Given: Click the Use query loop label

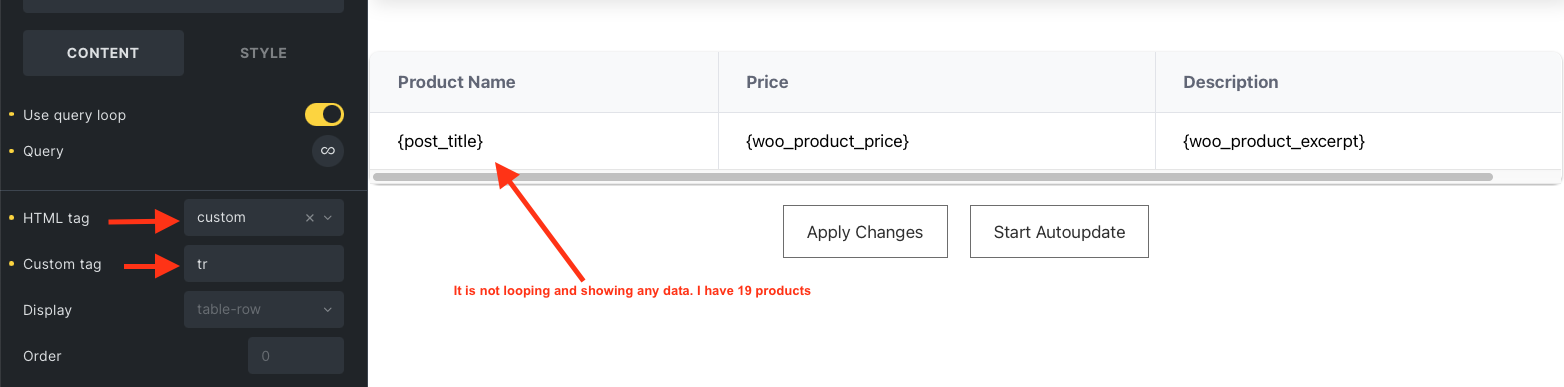Looking at the screenshot, I should click(x=74, y=115).
